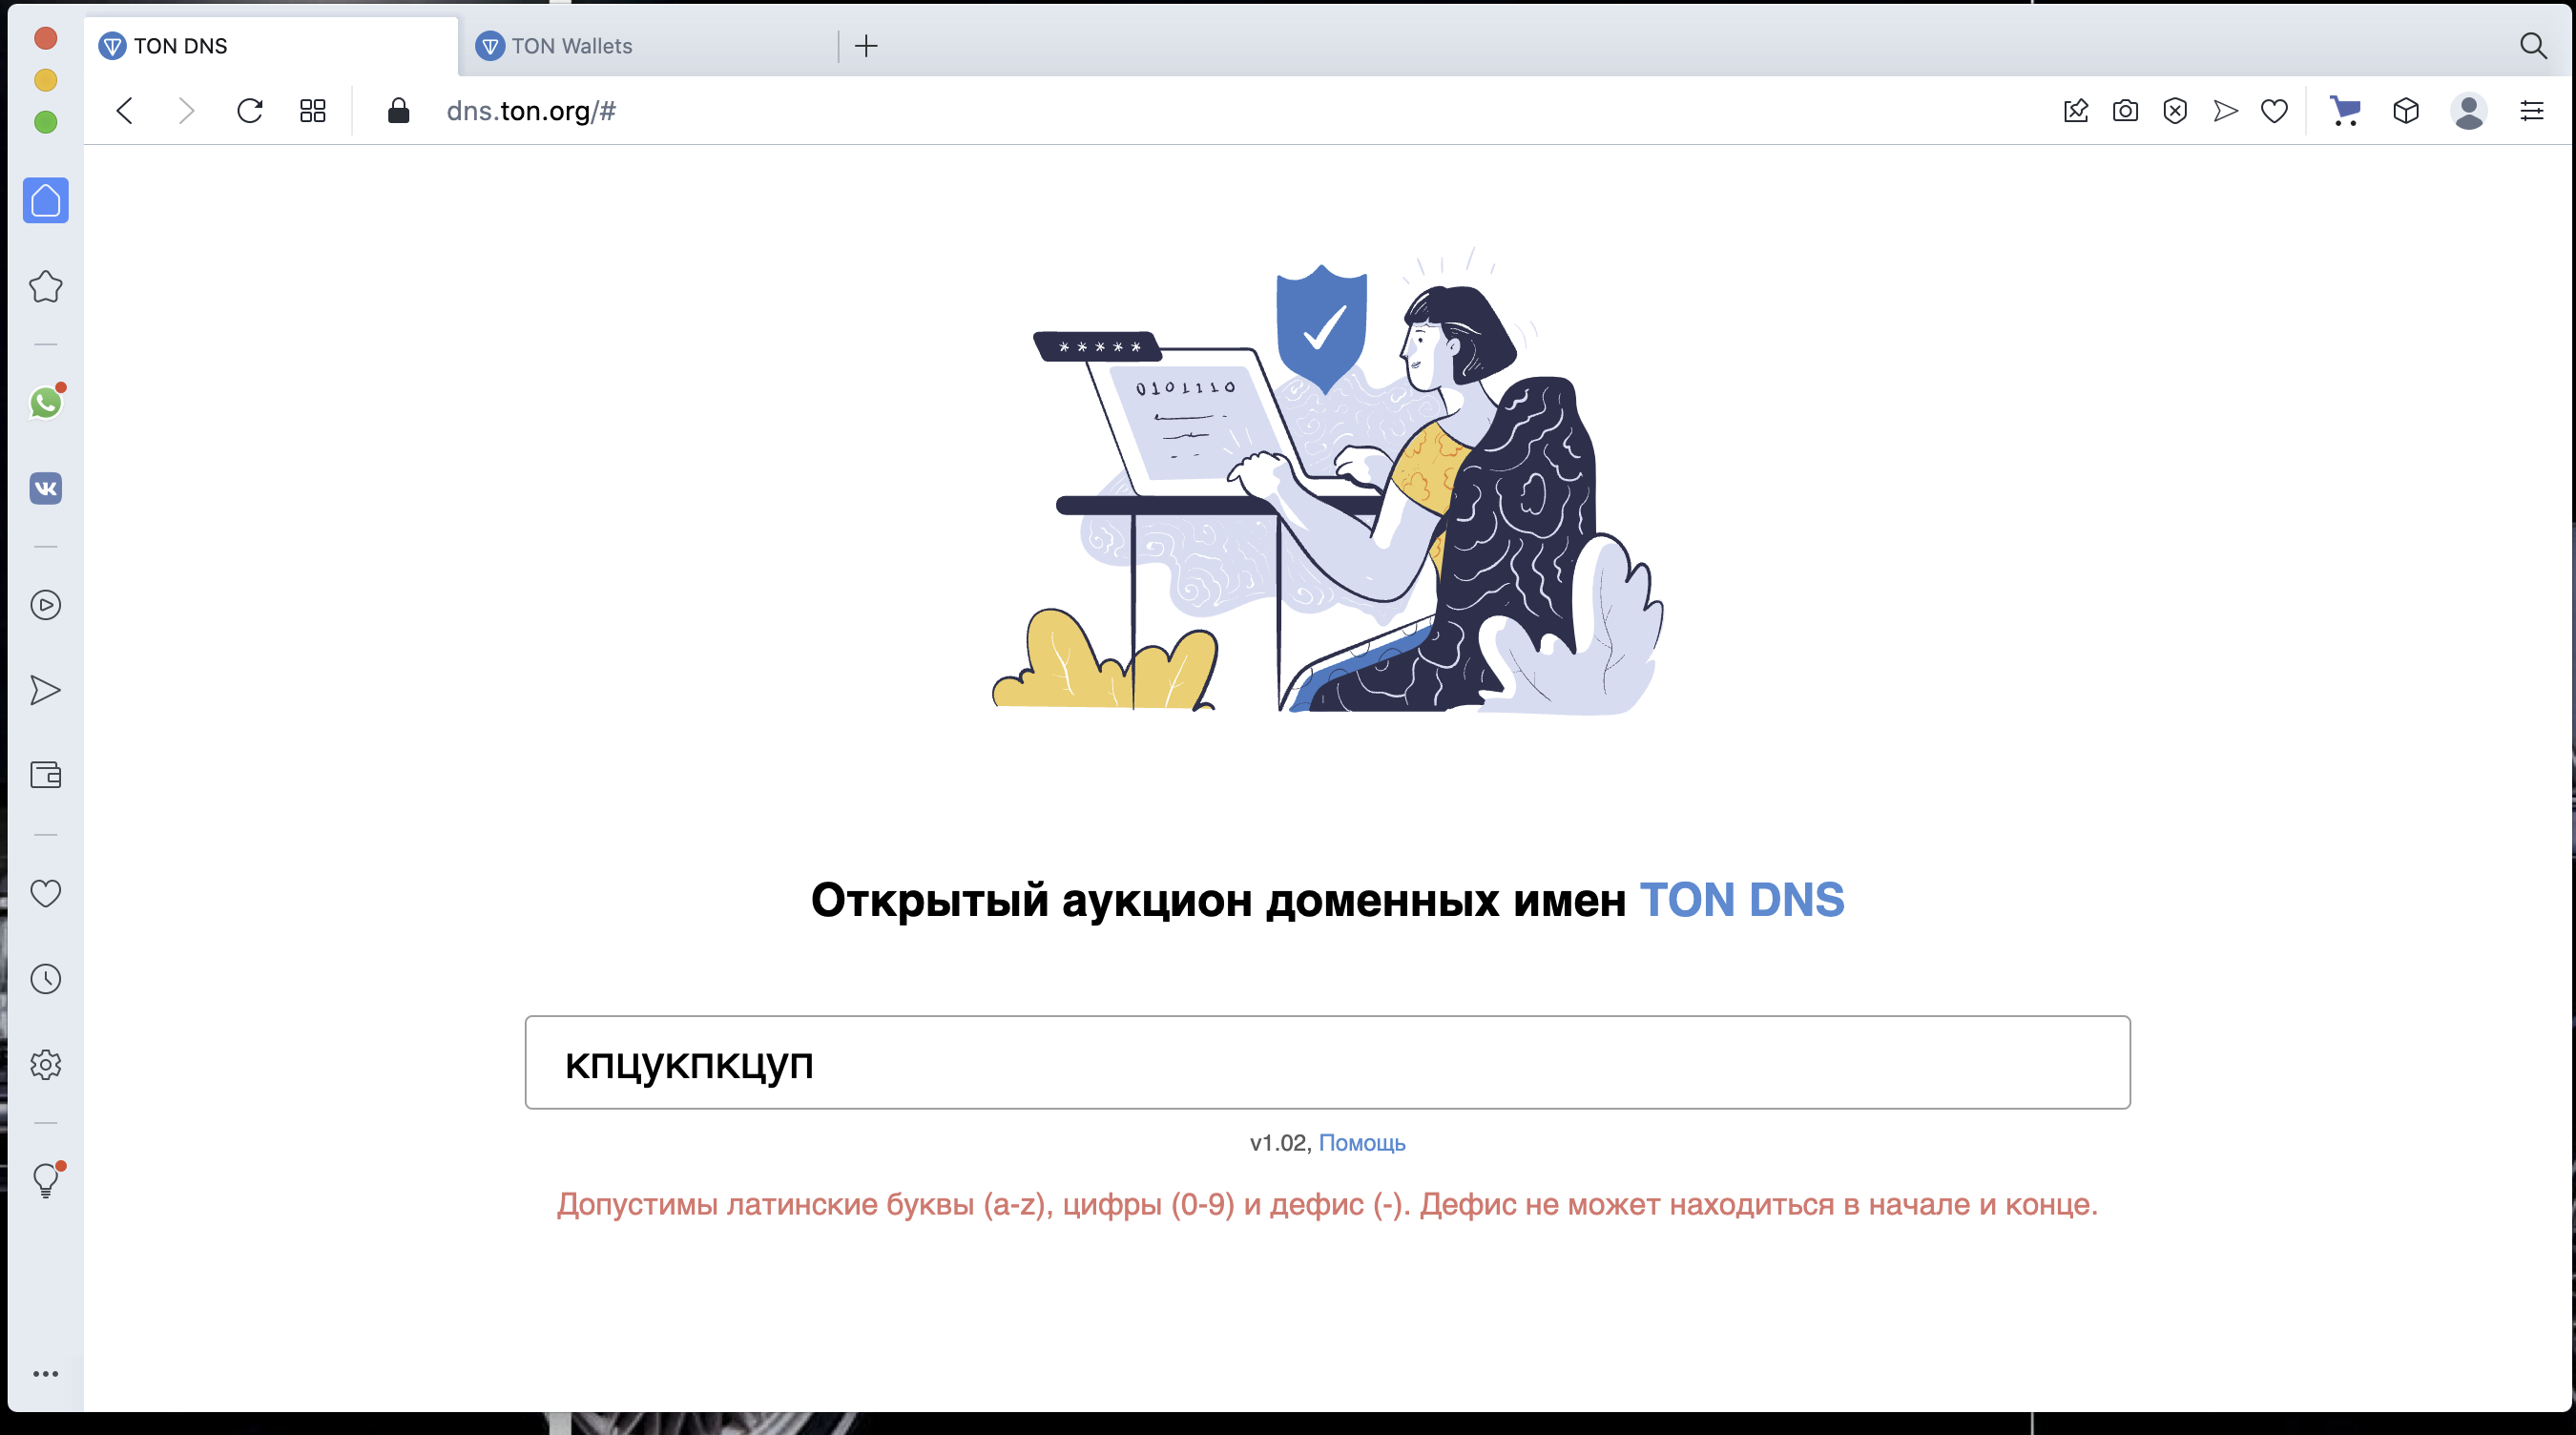Open the history clock icon in sidebar
The width and height of the screenshot is (2576, 1435).
point(45,979)
